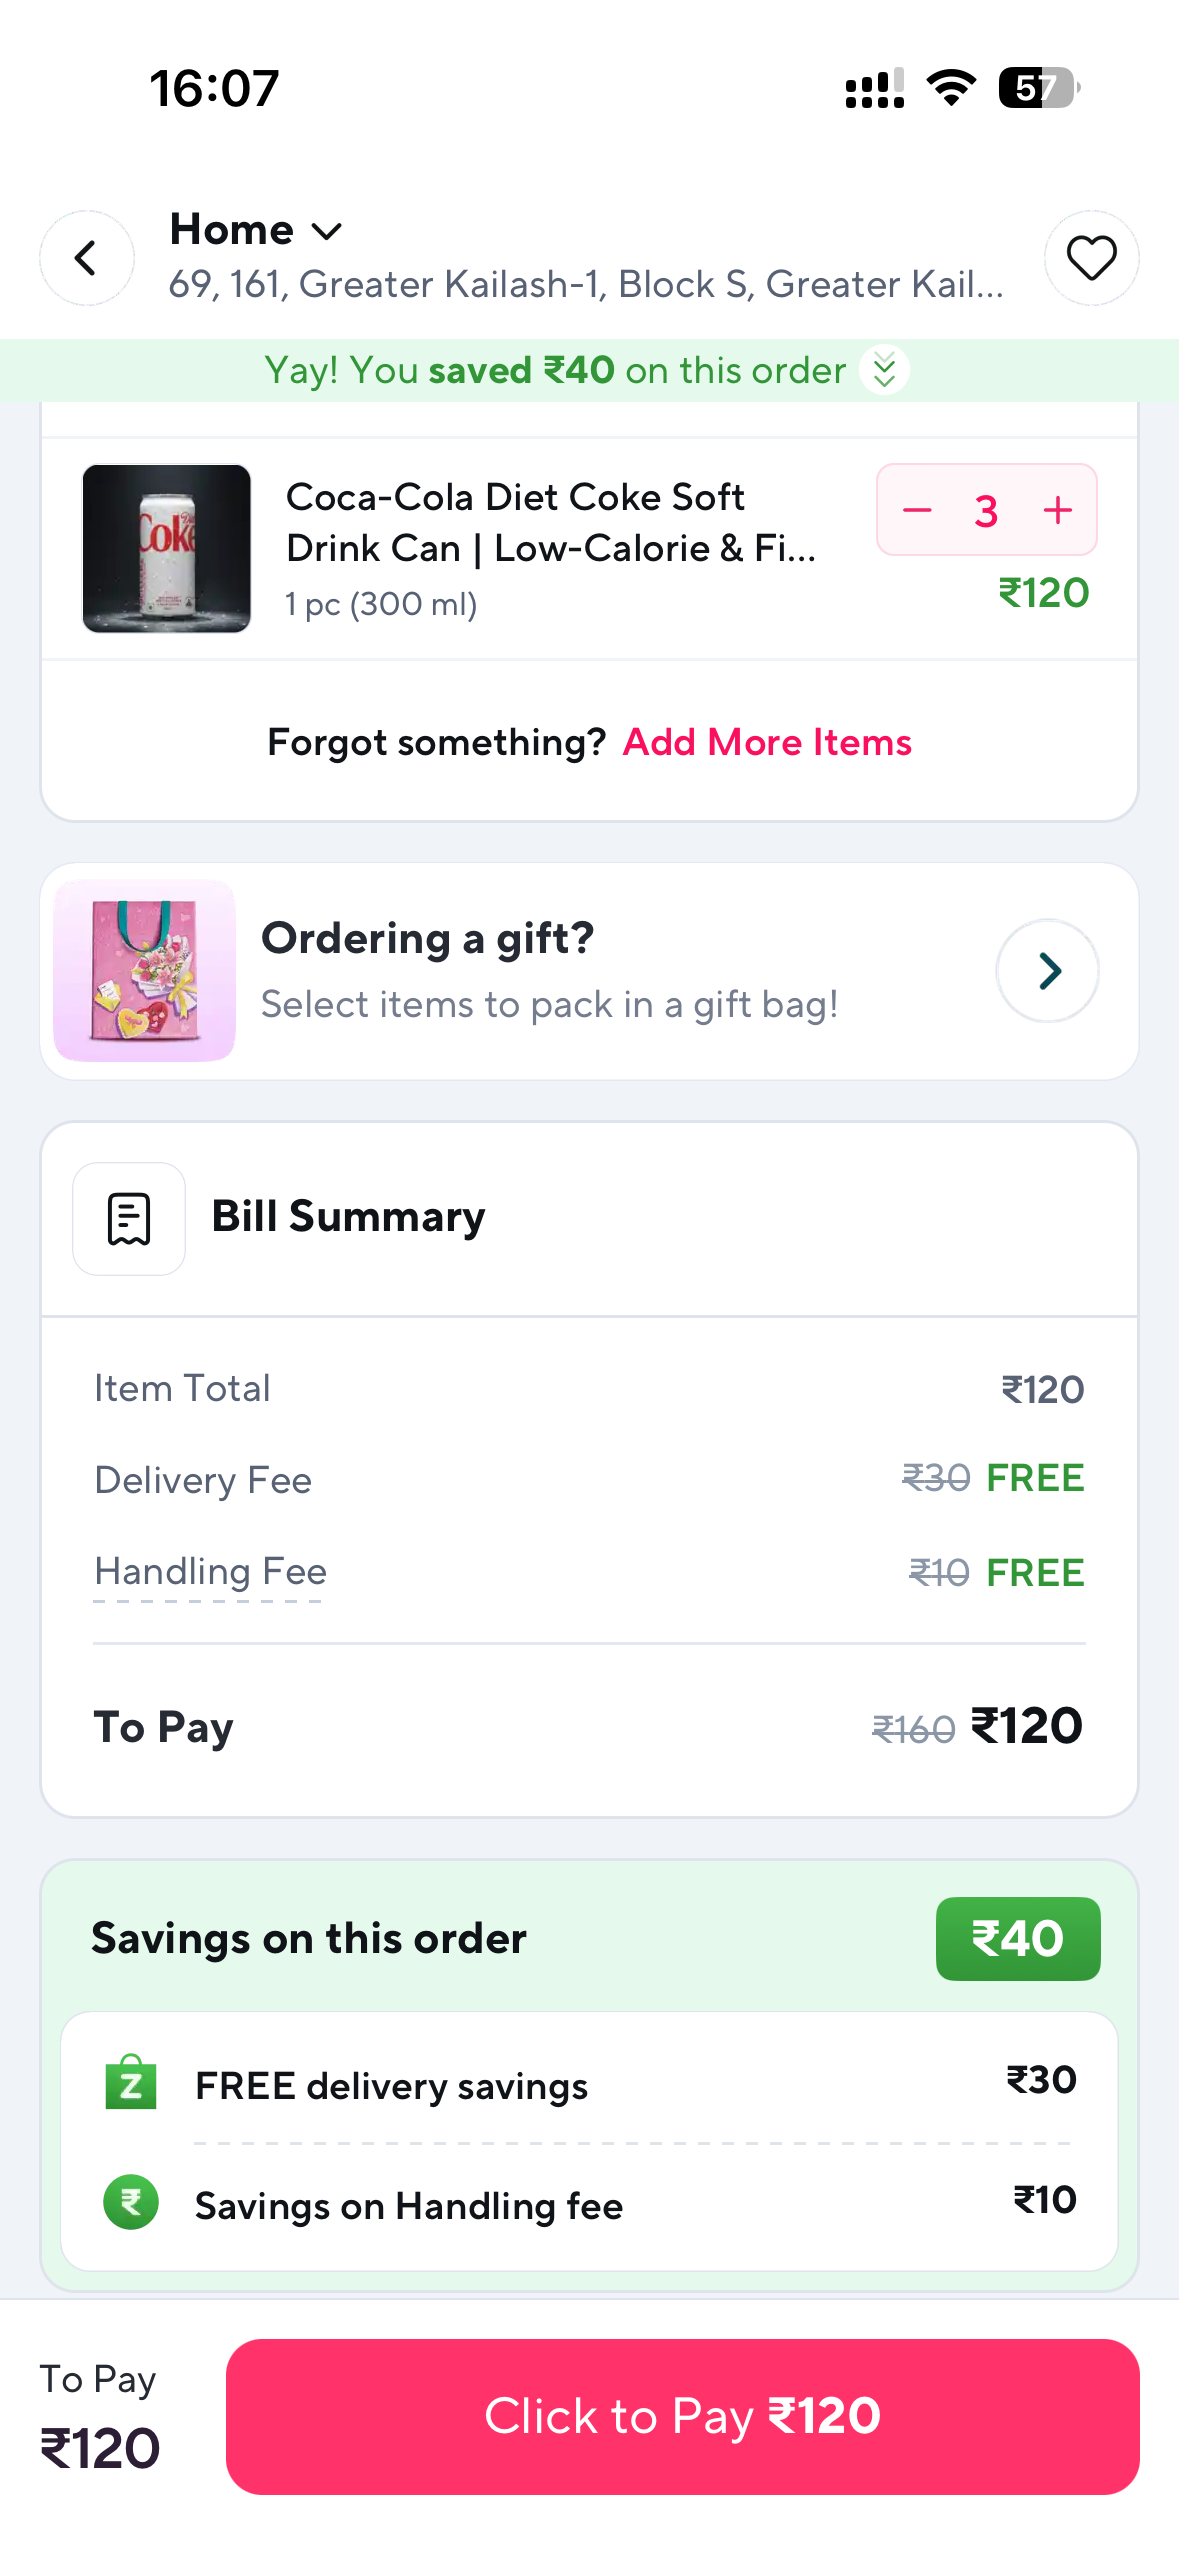This screenshot has height=2556, width=1179.
Task: Click to Pay ₹120 button
Action: click(682, 2416)
